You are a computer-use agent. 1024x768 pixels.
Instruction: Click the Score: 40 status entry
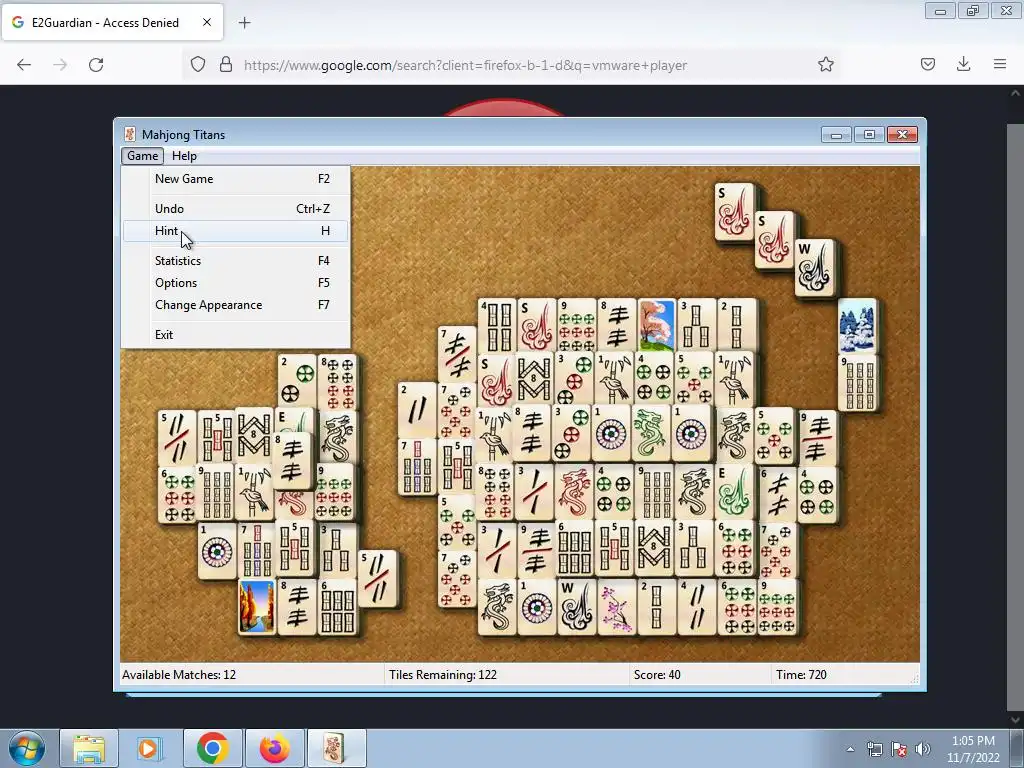pyautogui.click(x=657, y=675)
